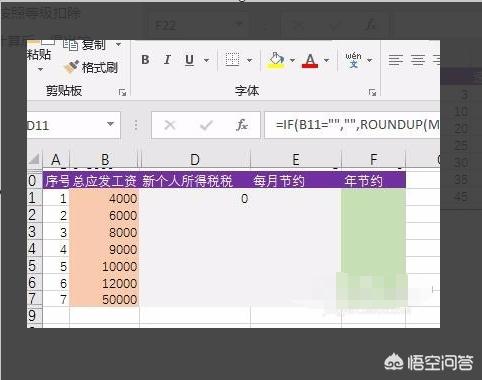
Task: Select column D header
Action: 195,160
